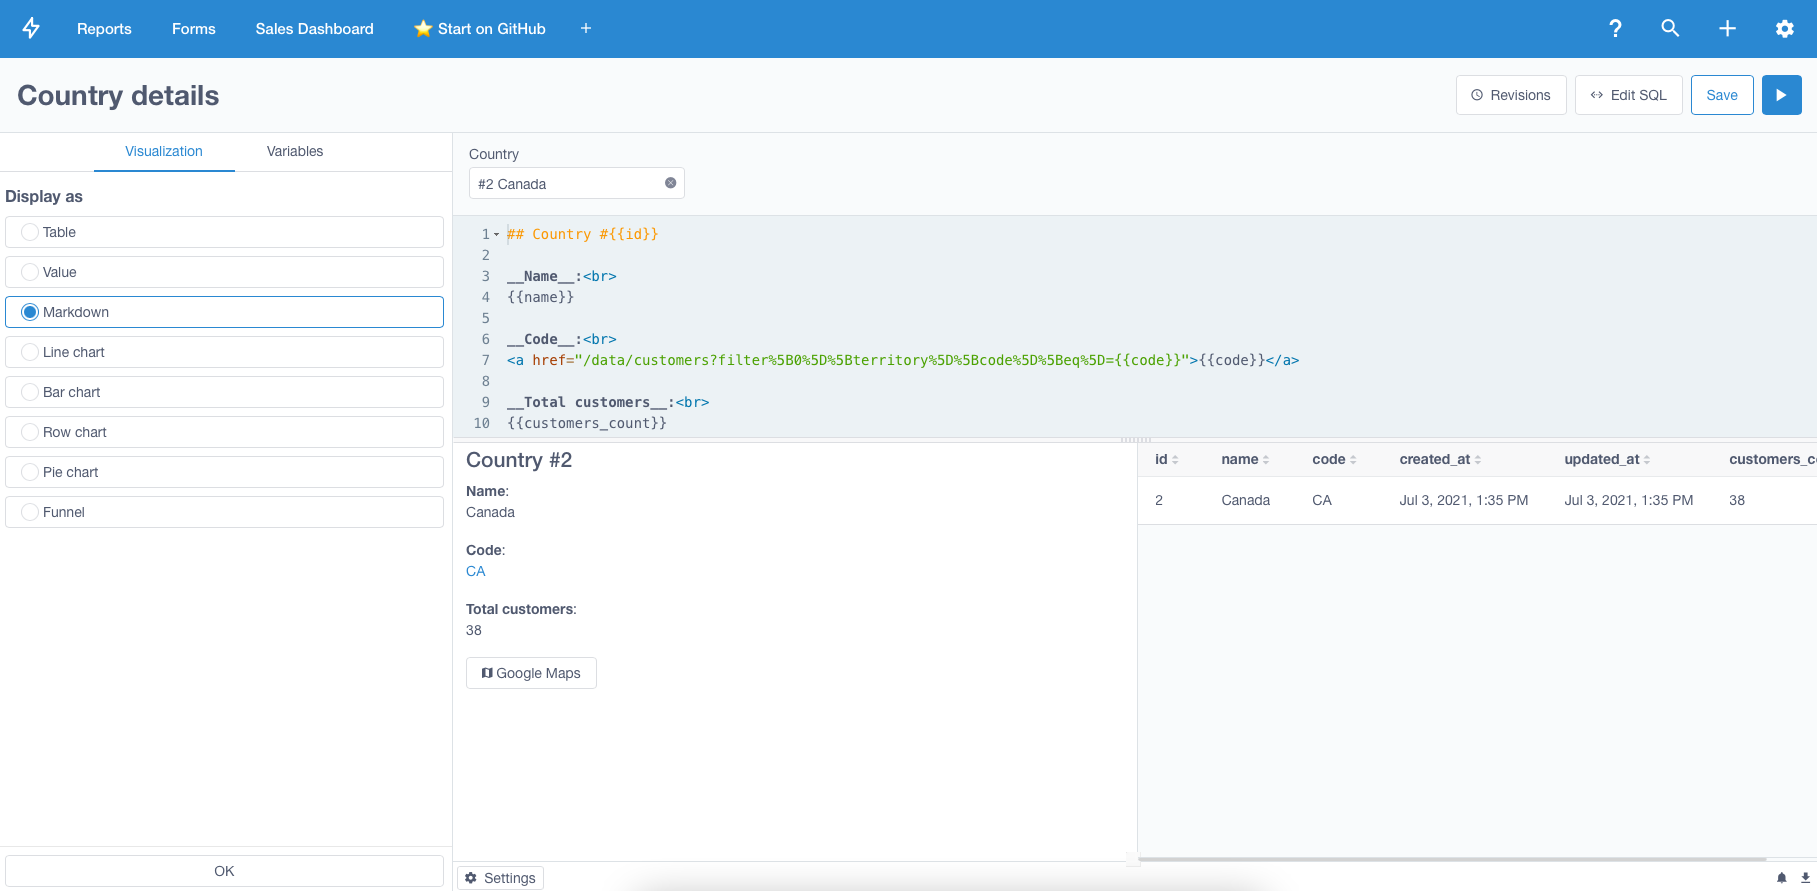
Task: Click horizontal scrollbar under results table
Action: (1451, 859)
